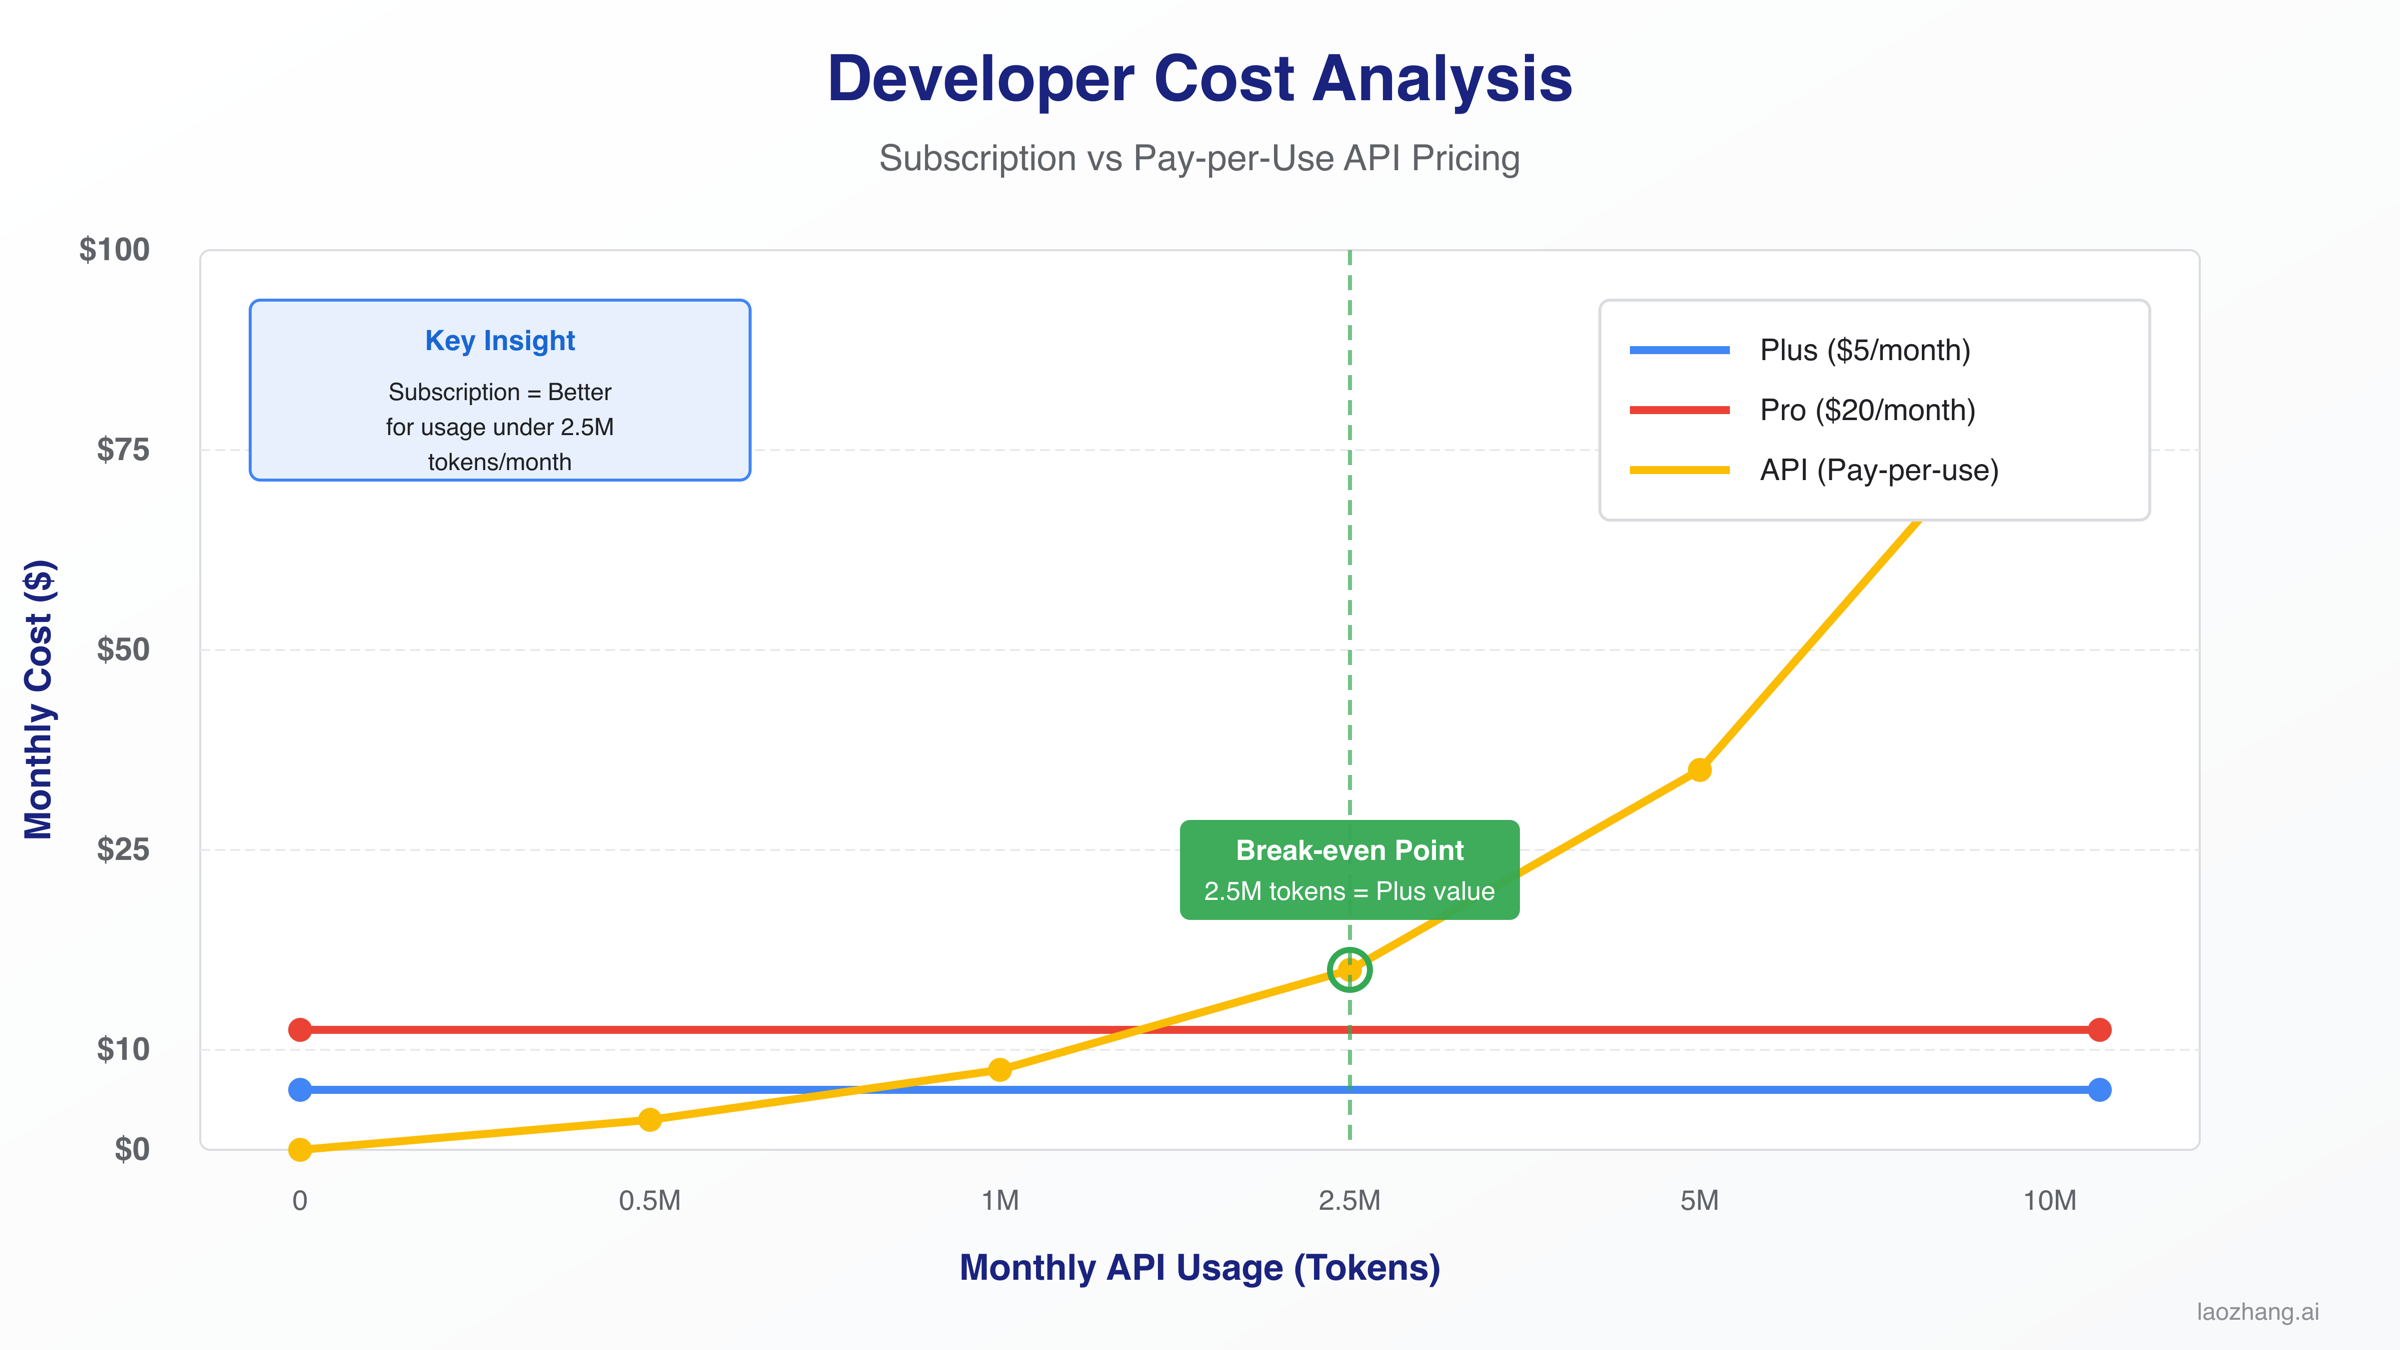The image size is (2400, 1350).
Task: Click the Developer Cost Analysis title
Action: click(1199, 78)
